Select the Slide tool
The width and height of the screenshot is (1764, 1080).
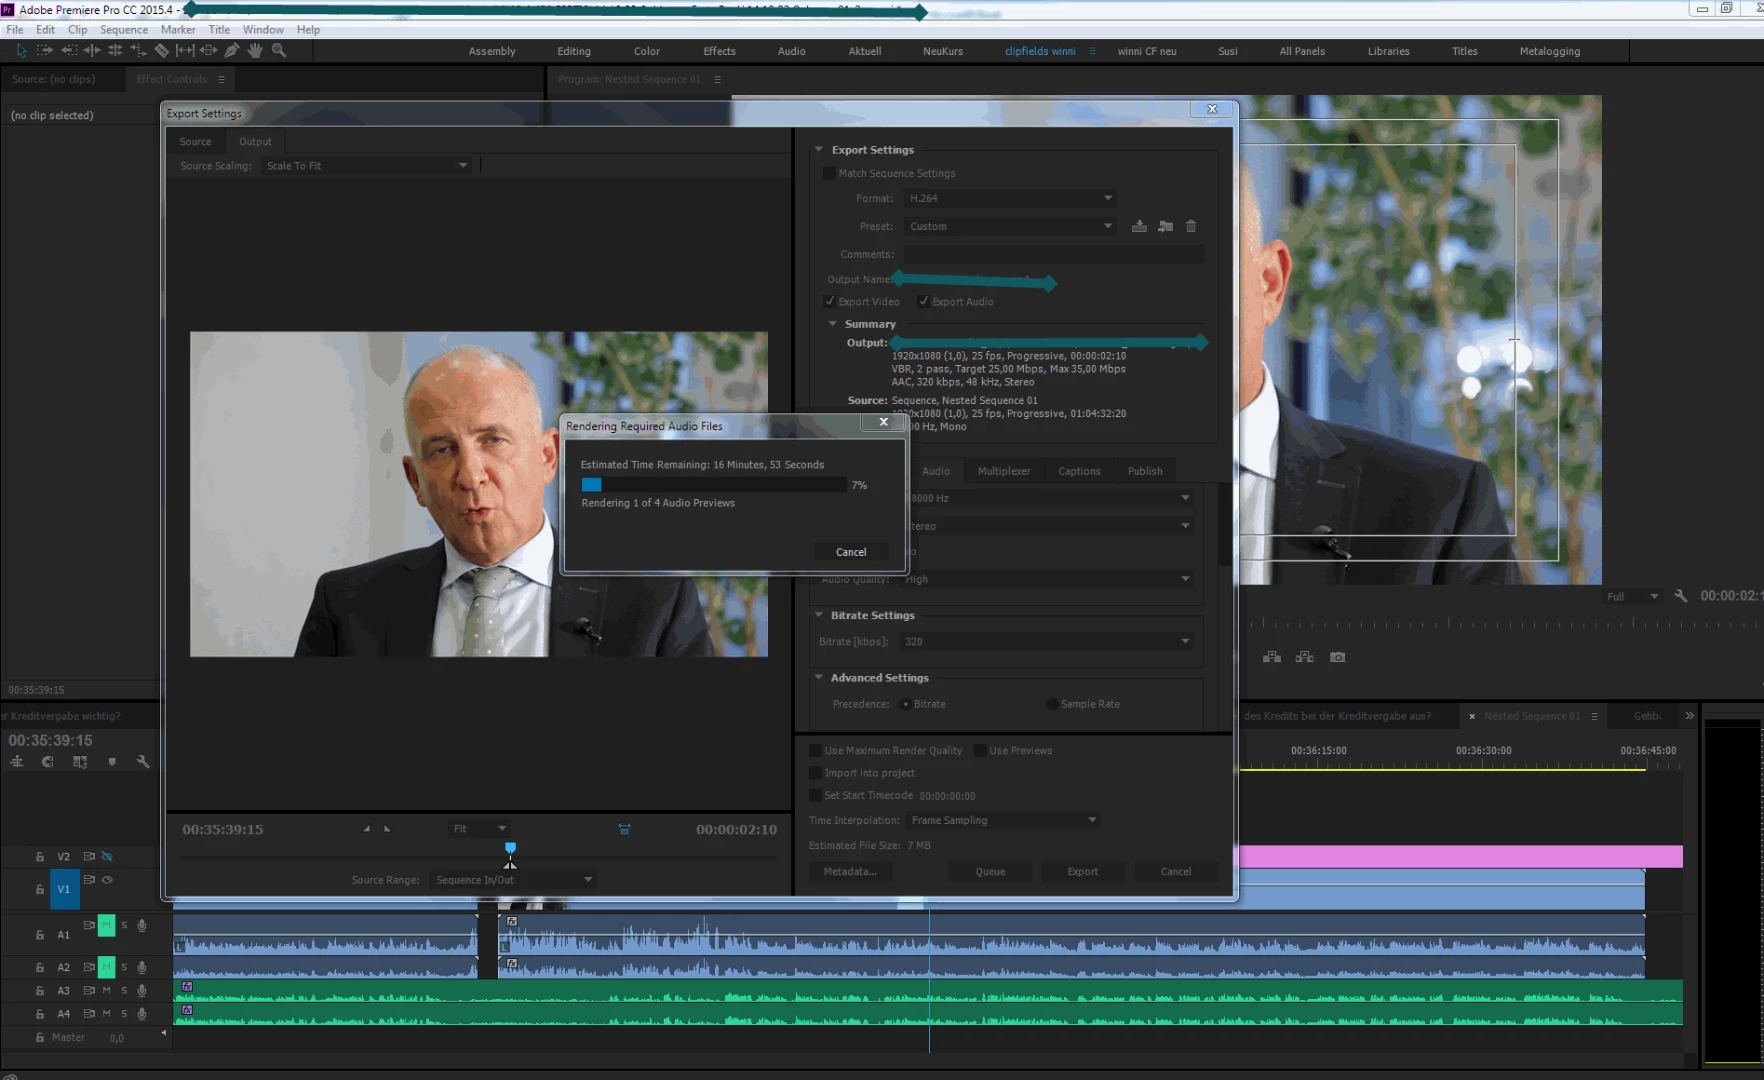click(x=208, y=50)
